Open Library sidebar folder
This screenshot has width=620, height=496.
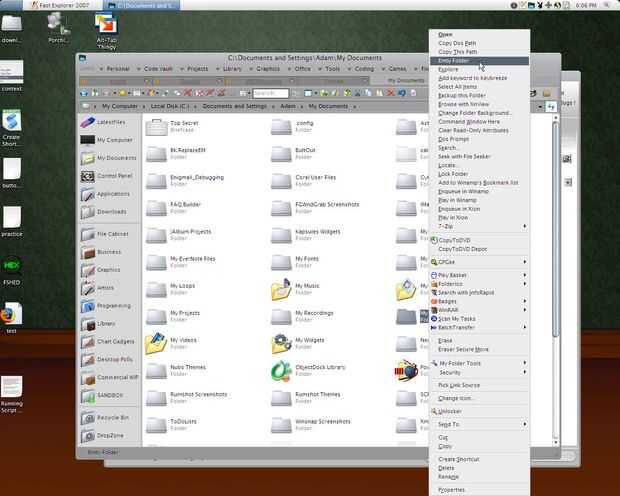(99, 324)
